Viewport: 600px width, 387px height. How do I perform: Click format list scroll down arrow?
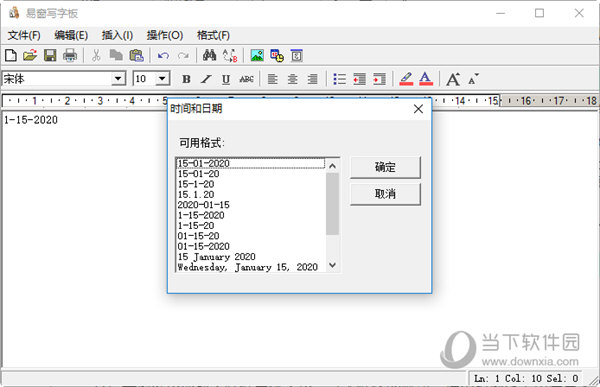tap(333, 265)
